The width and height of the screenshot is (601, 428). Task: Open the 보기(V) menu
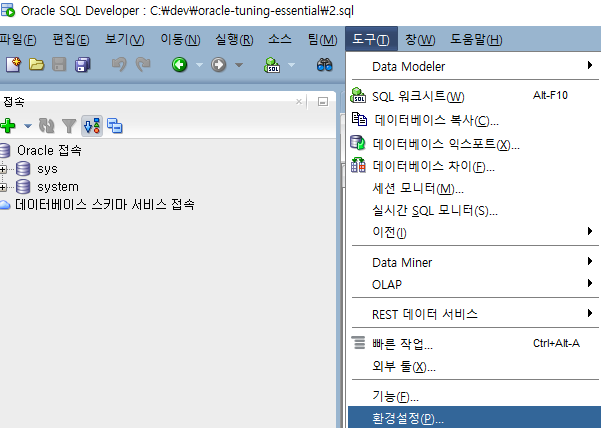(125, 39)
